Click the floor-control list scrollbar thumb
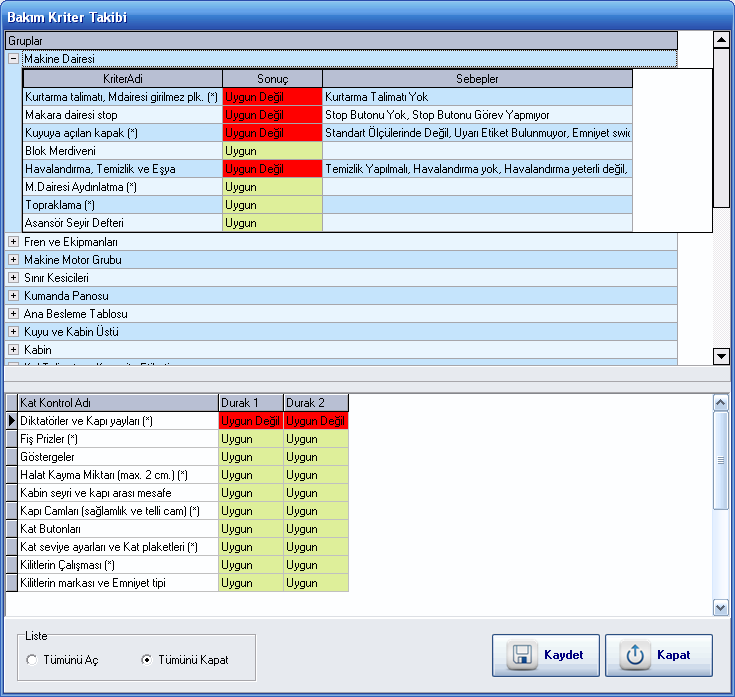 720,460
